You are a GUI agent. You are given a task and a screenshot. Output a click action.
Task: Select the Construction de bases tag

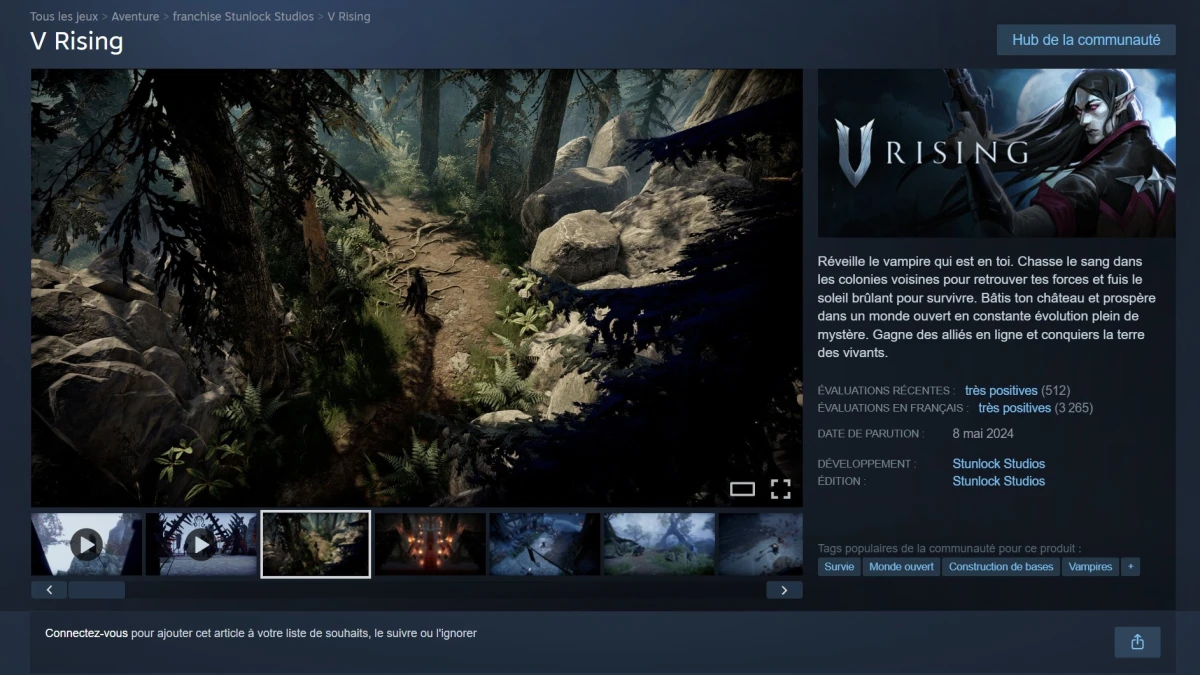click(1001, 566)
